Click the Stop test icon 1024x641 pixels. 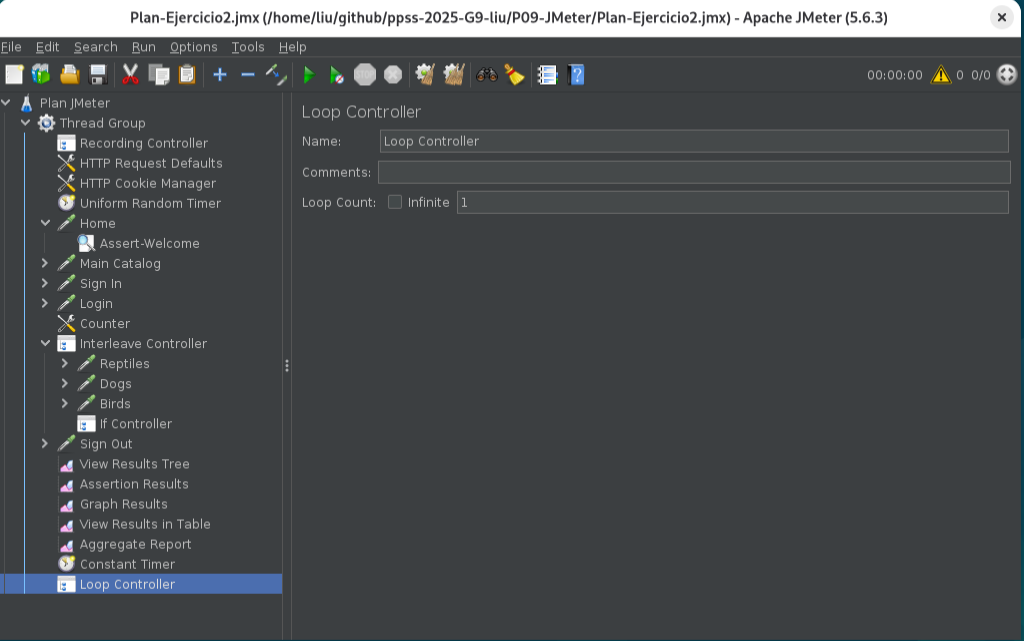[365, 75]
